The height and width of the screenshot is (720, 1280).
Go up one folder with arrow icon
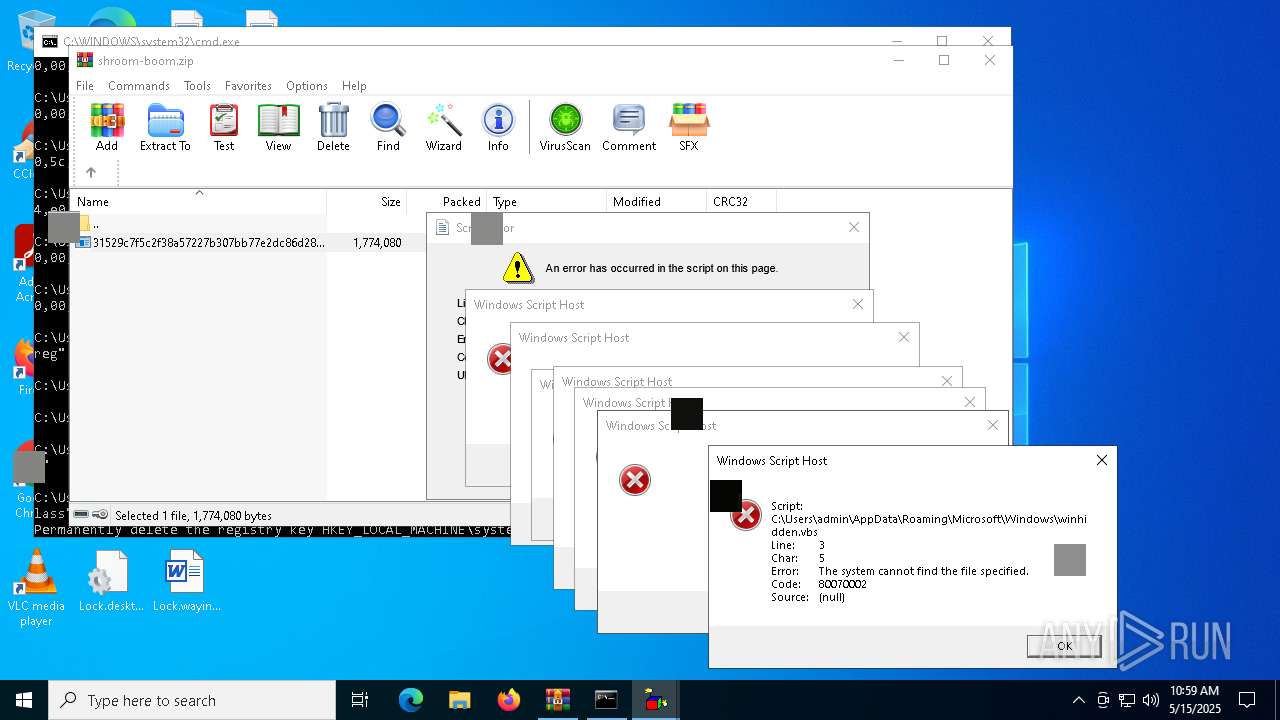(91, 172)
